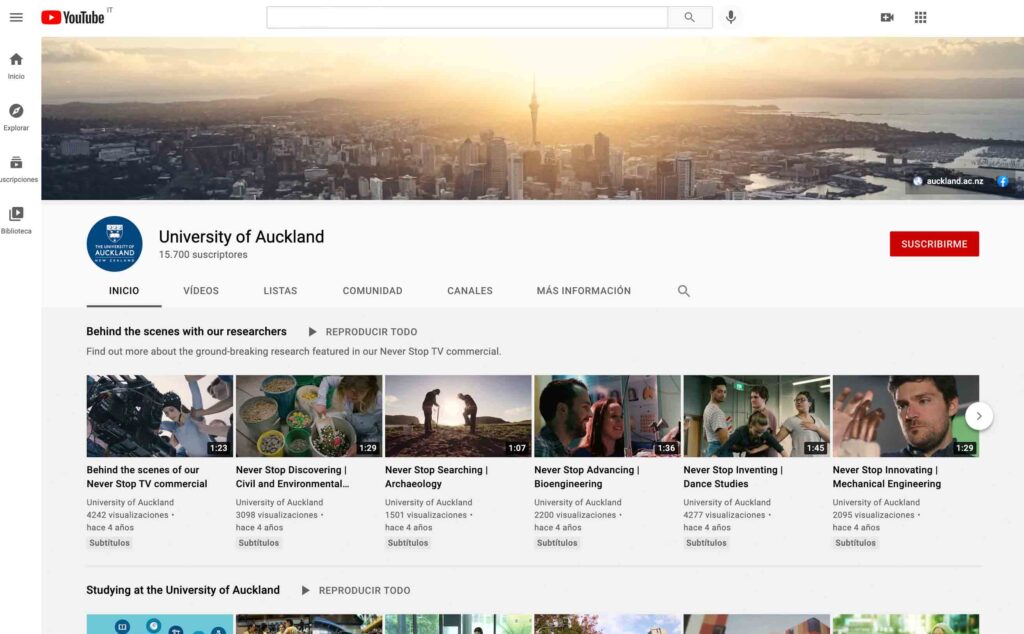The image size is (1024, 634).
Task: Click play icon beside Studying at the University section
Action: (306, 590)
